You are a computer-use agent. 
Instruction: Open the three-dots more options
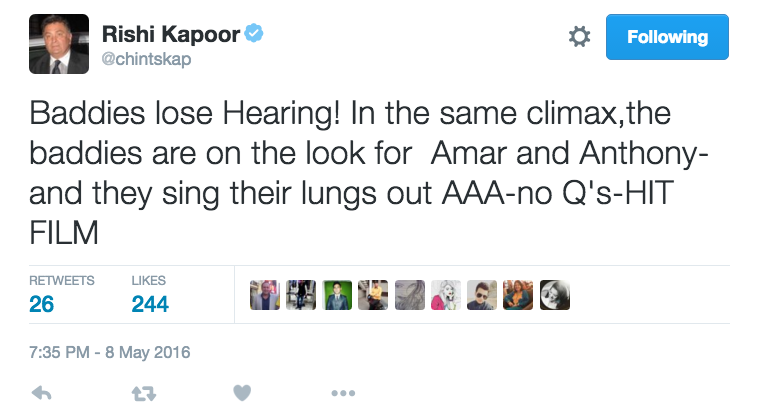tap(342, 393)
